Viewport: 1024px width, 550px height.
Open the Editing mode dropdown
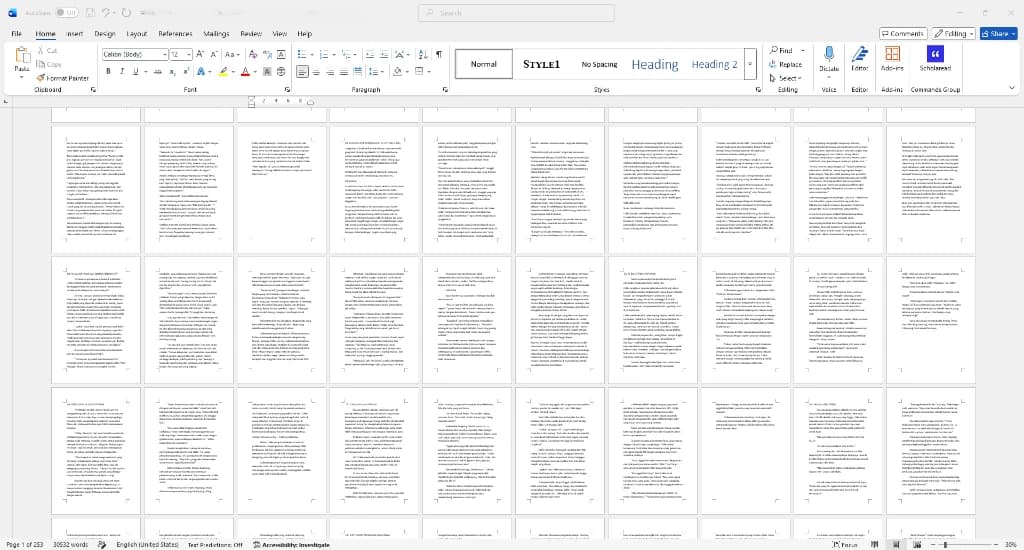(953, 33)
